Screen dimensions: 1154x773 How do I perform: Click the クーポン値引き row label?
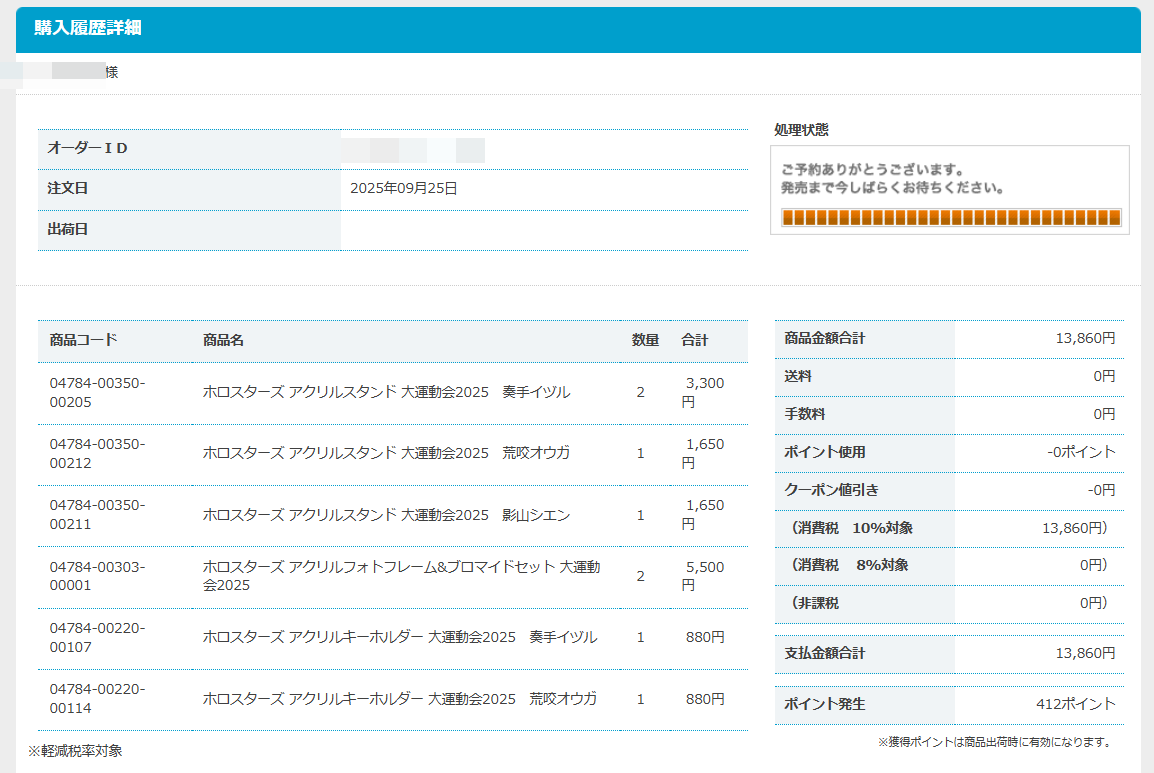[831, 490]
